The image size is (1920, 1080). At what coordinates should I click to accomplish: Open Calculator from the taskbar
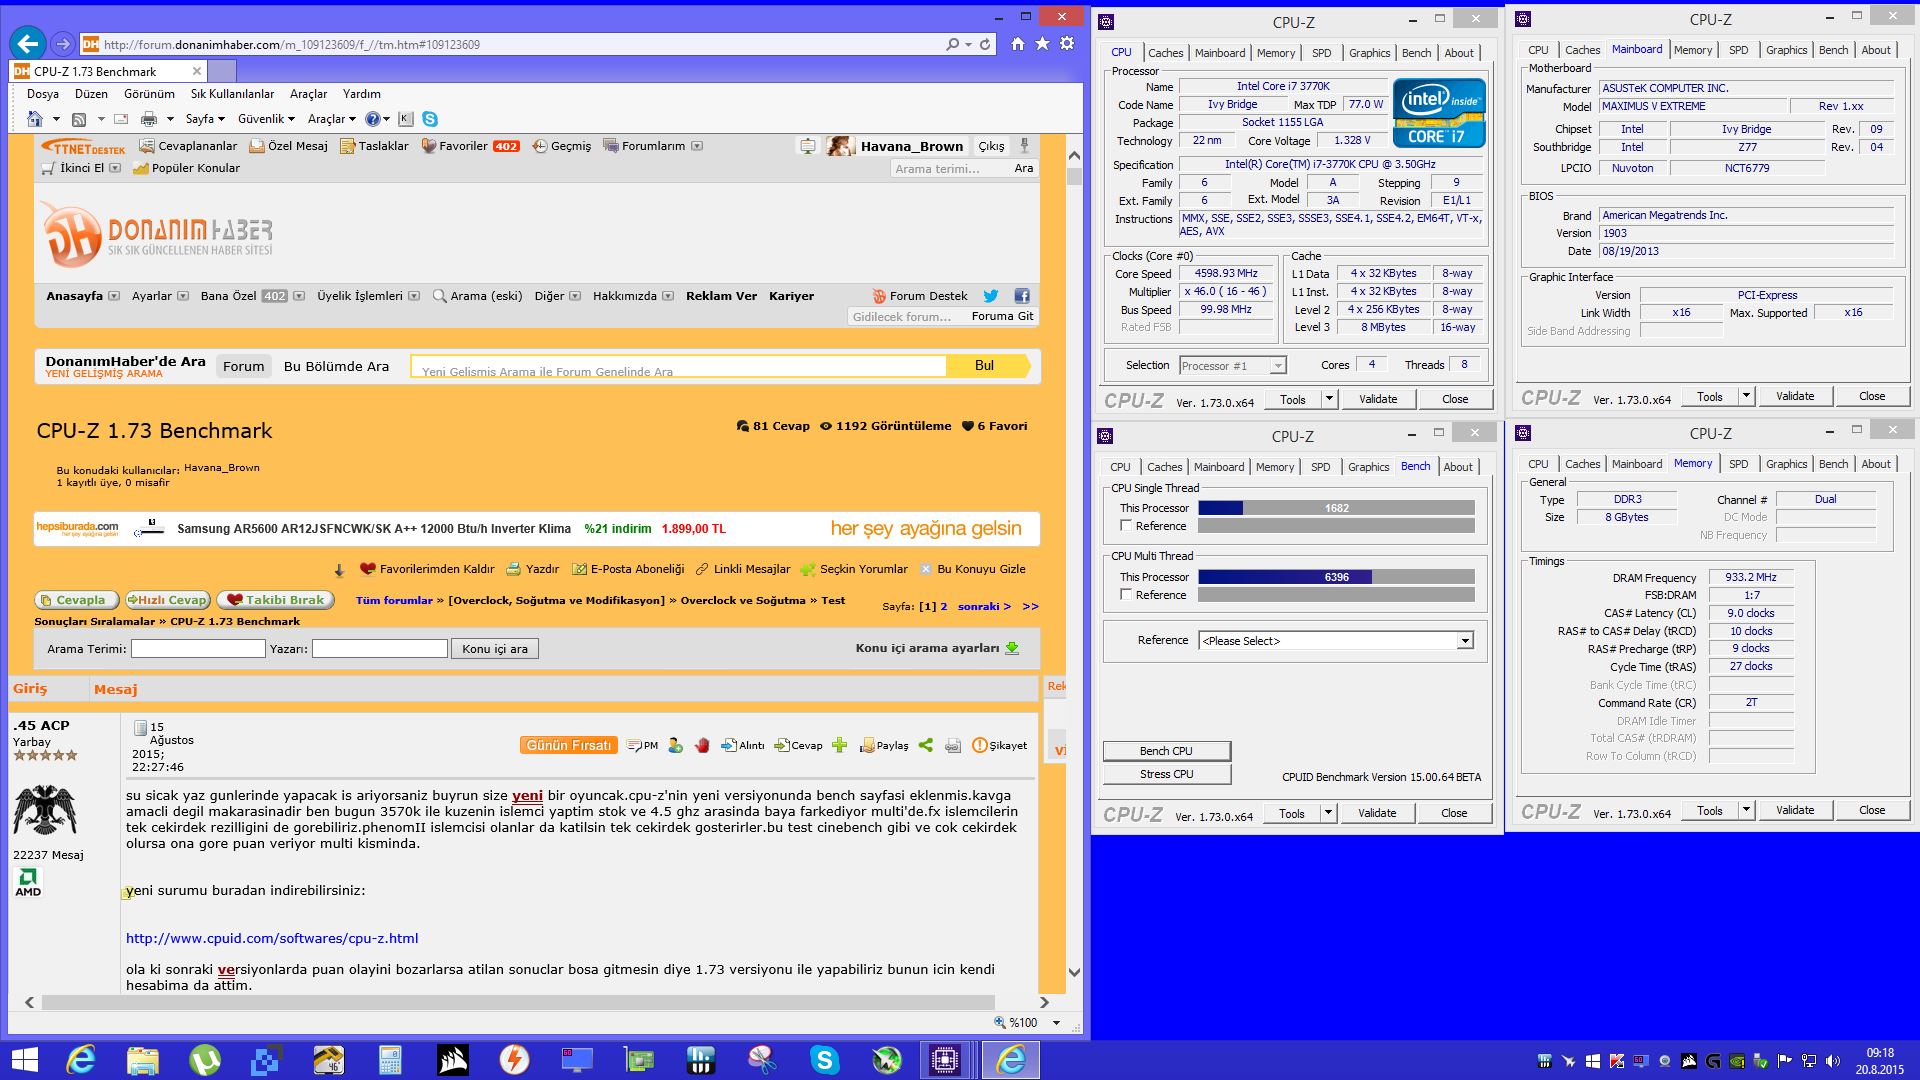pos(390,1059)
